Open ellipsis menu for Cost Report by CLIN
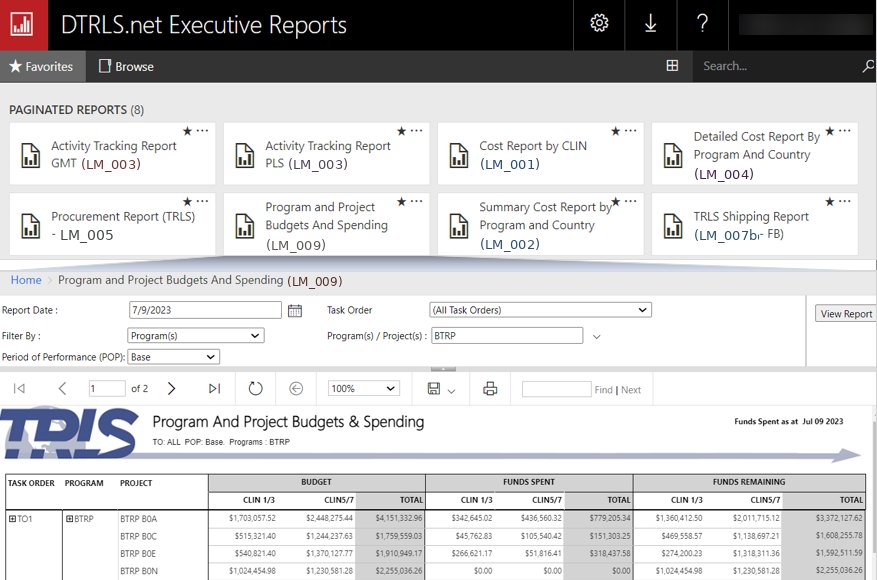The width and height of the screenshot is (877, 580). (631, 130)
